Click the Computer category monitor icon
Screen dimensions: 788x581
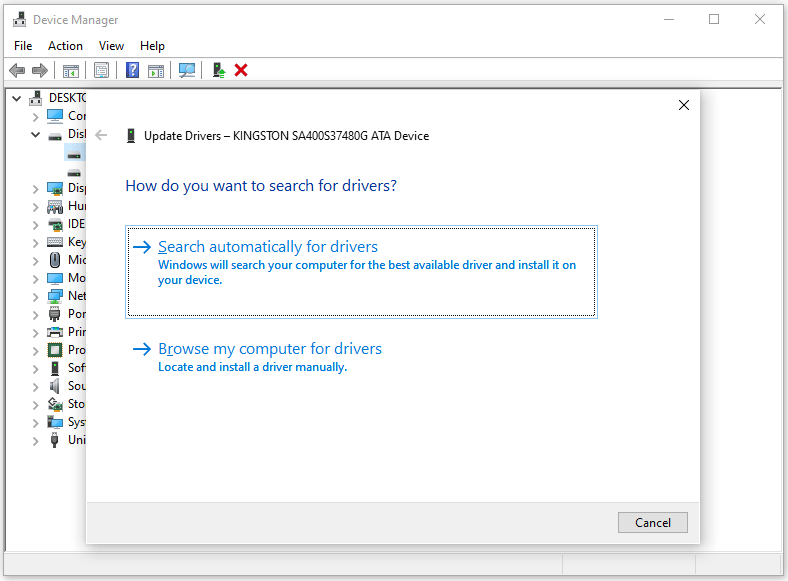[55, 116]
